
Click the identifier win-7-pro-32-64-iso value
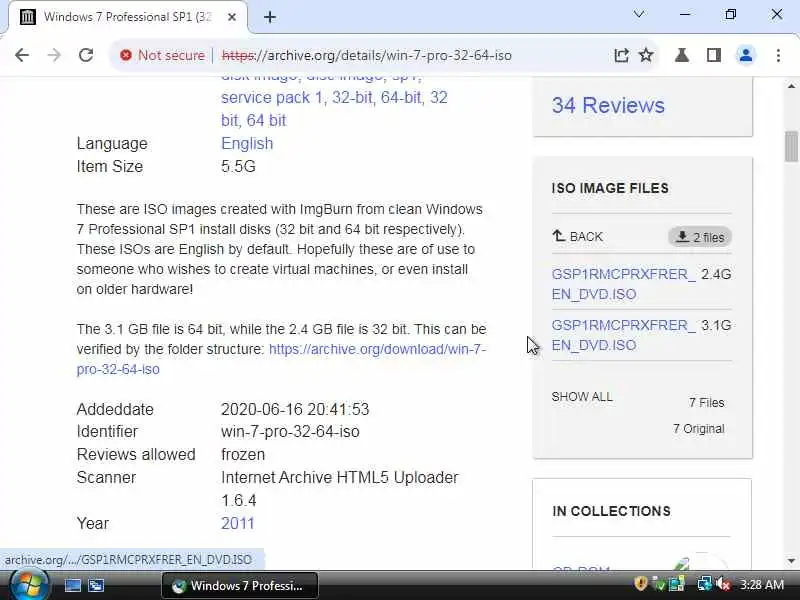click(x=290, y=432)
